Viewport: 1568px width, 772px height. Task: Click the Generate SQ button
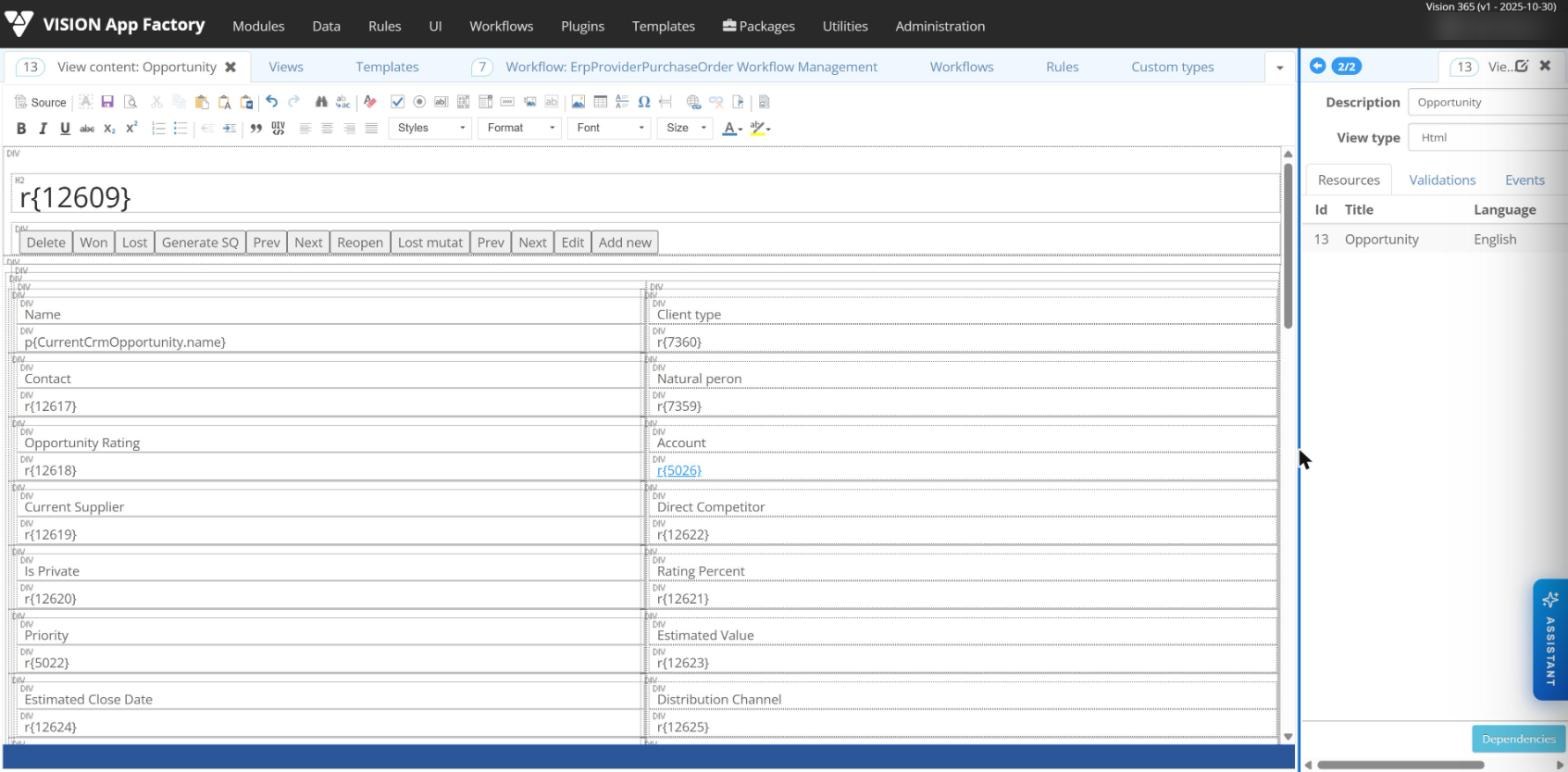tap(200, 242)
